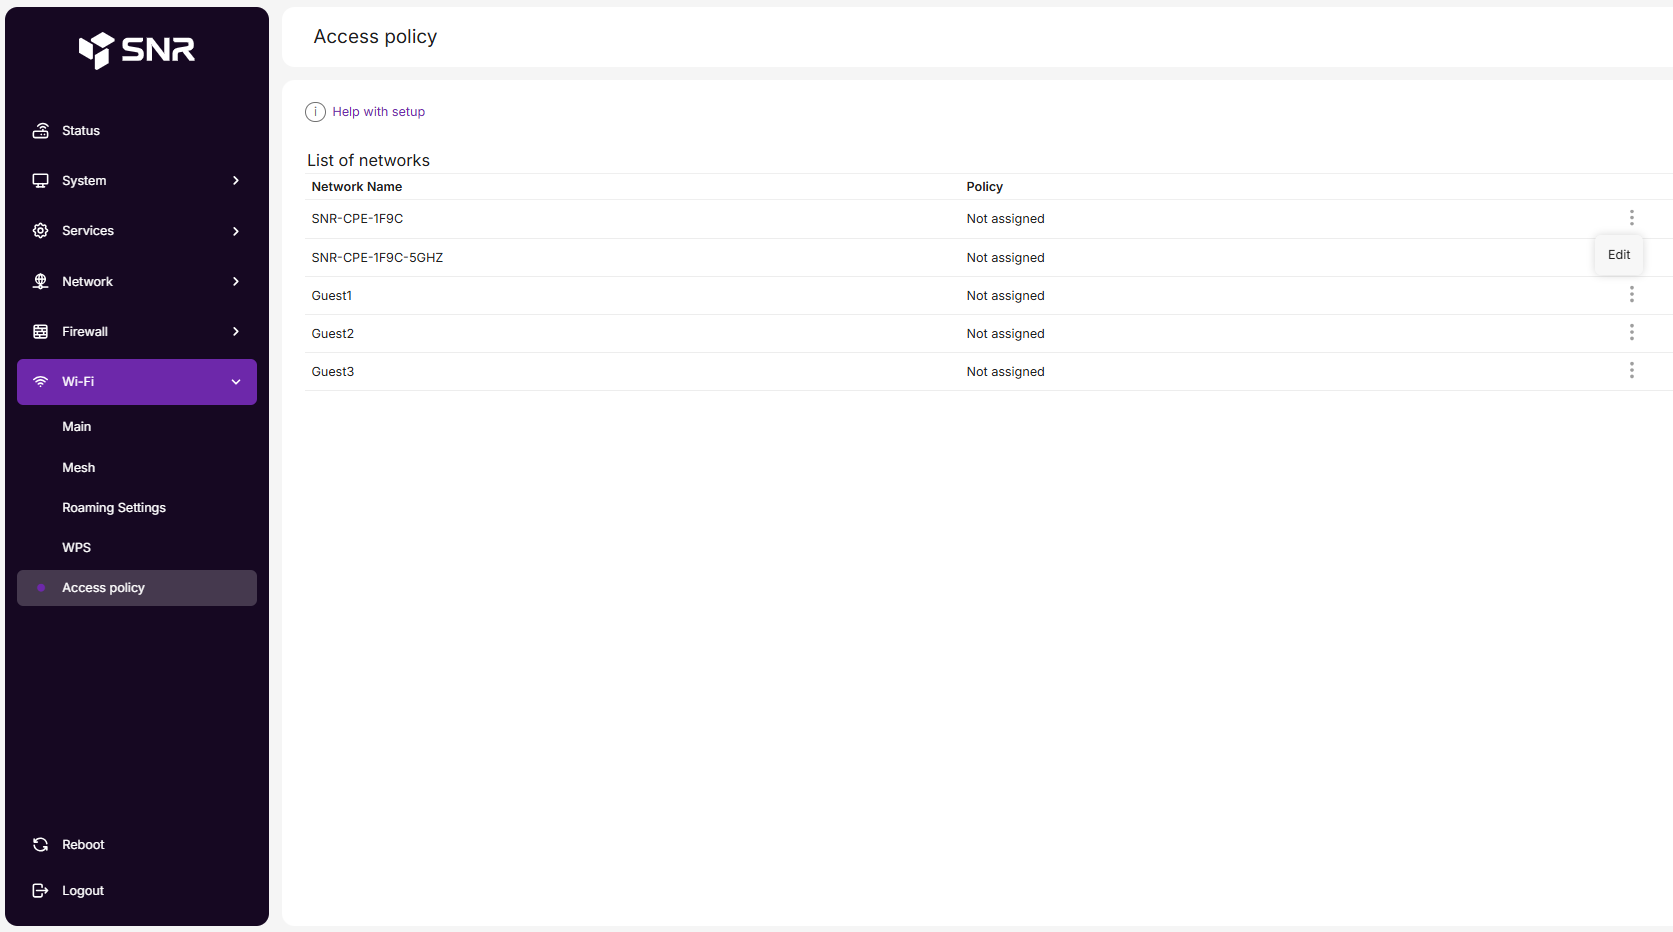The height and width of the screenshot is (932, 1673).
Task: Open three-dot menu for Guest1 network
Action: click(1631, 295)
